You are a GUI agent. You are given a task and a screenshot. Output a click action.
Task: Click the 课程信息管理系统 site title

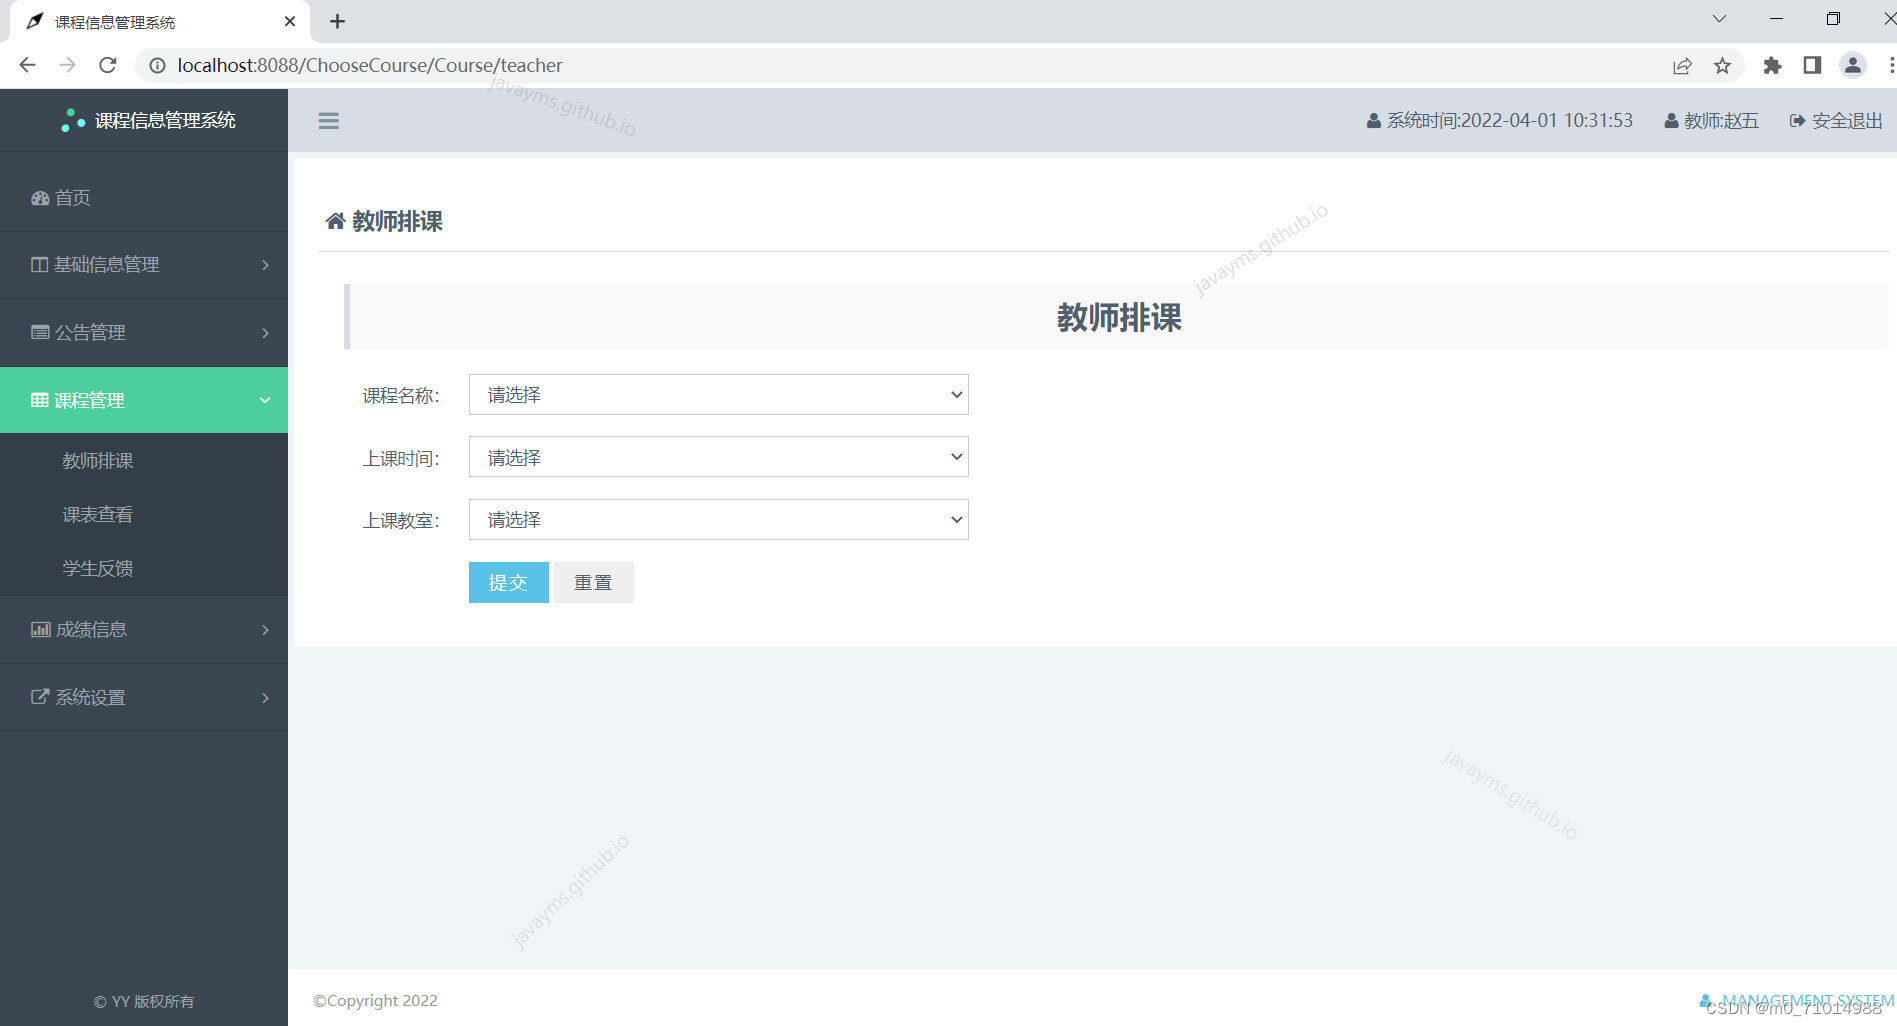[165, 120]
